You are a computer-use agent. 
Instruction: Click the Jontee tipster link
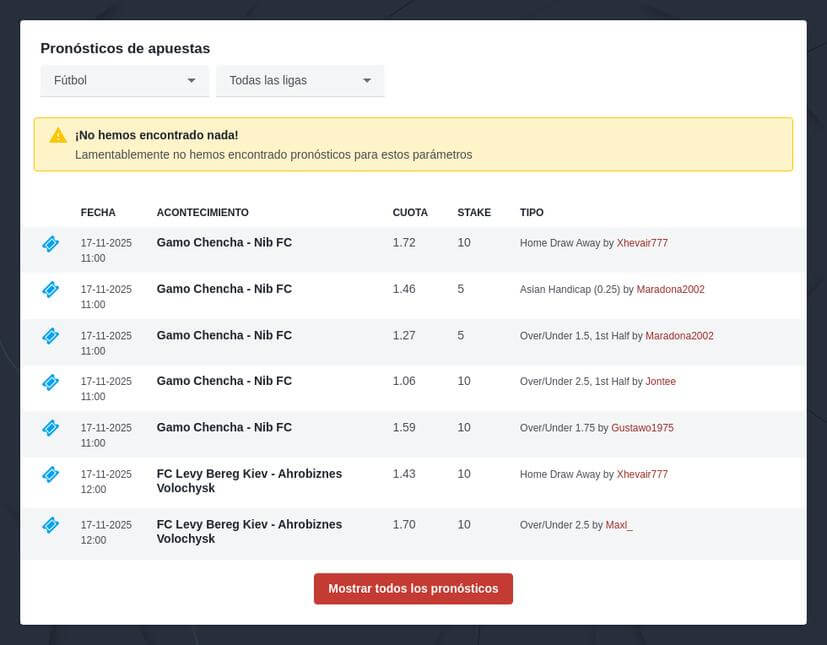(x=661, y=382)
